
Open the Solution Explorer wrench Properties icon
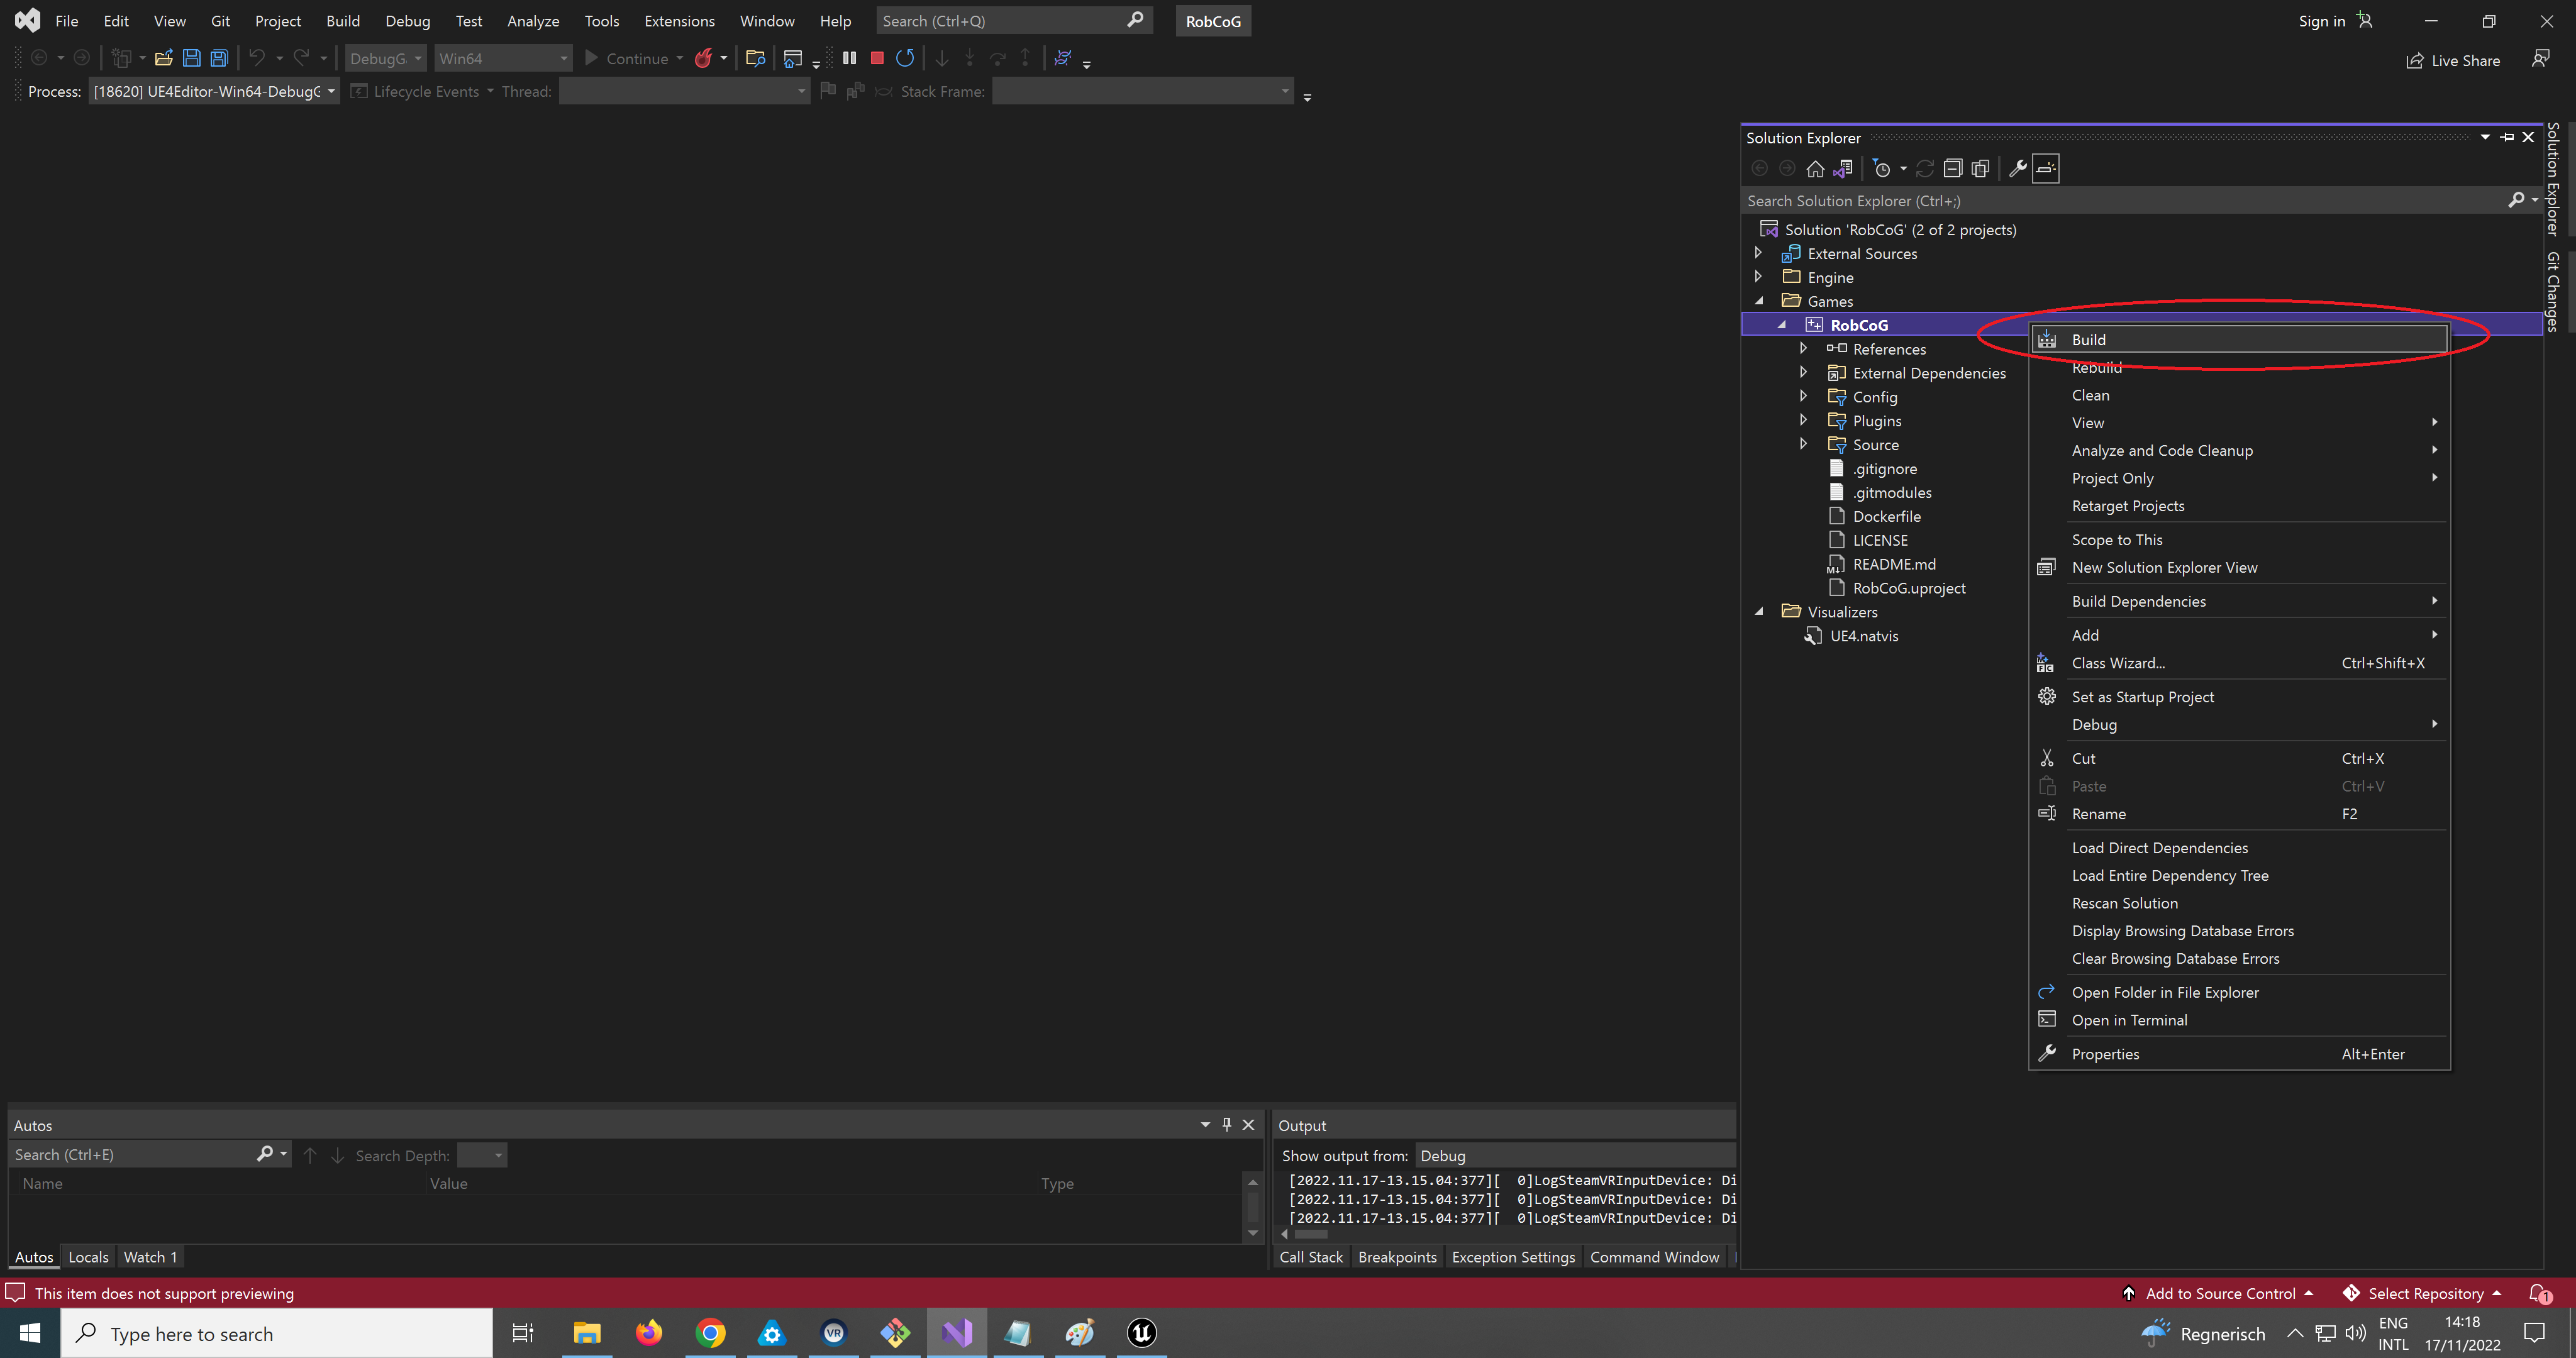[x=2017, y=168]
